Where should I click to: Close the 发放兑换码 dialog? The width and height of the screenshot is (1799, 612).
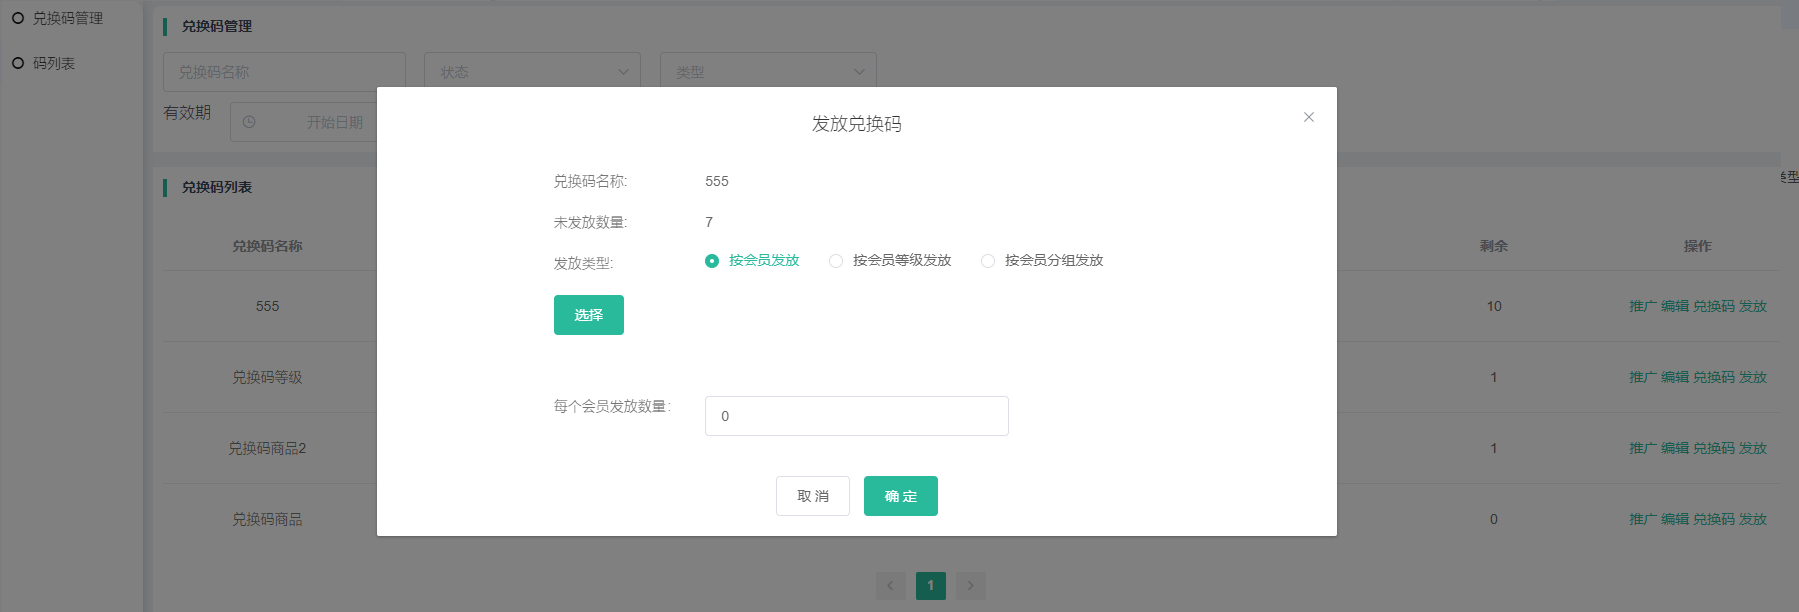(1308, 117)
